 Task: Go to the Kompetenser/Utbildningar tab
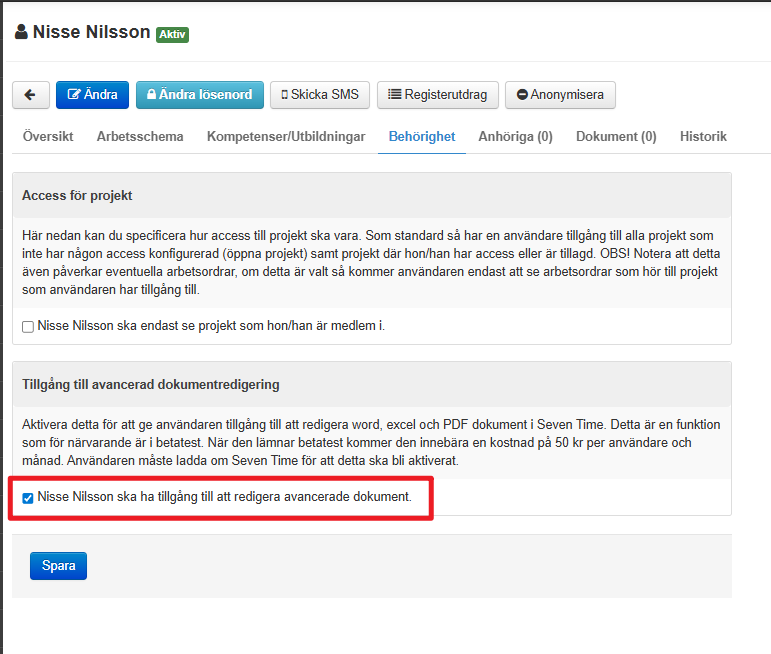(286, 137)
